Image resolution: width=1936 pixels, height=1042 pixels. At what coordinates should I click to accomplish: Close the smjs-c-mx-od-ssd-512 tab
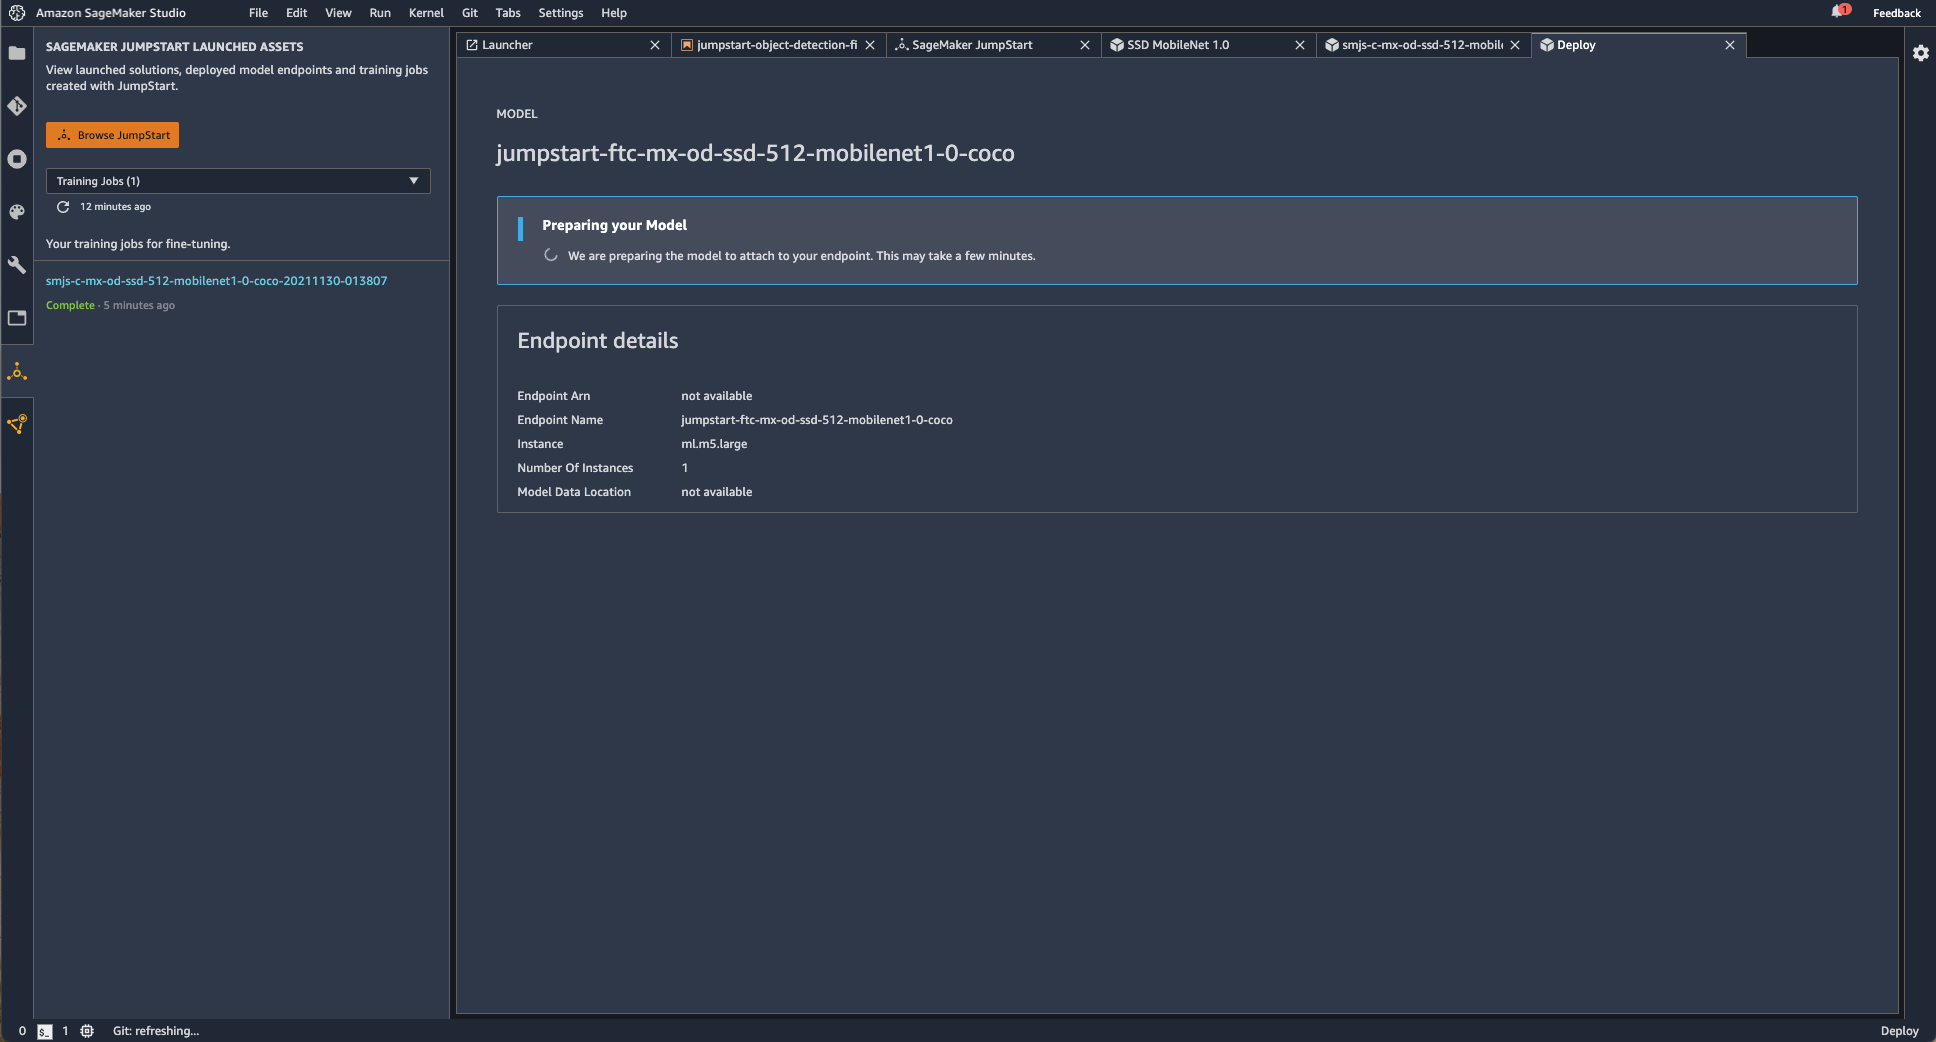coord(1515,45)
